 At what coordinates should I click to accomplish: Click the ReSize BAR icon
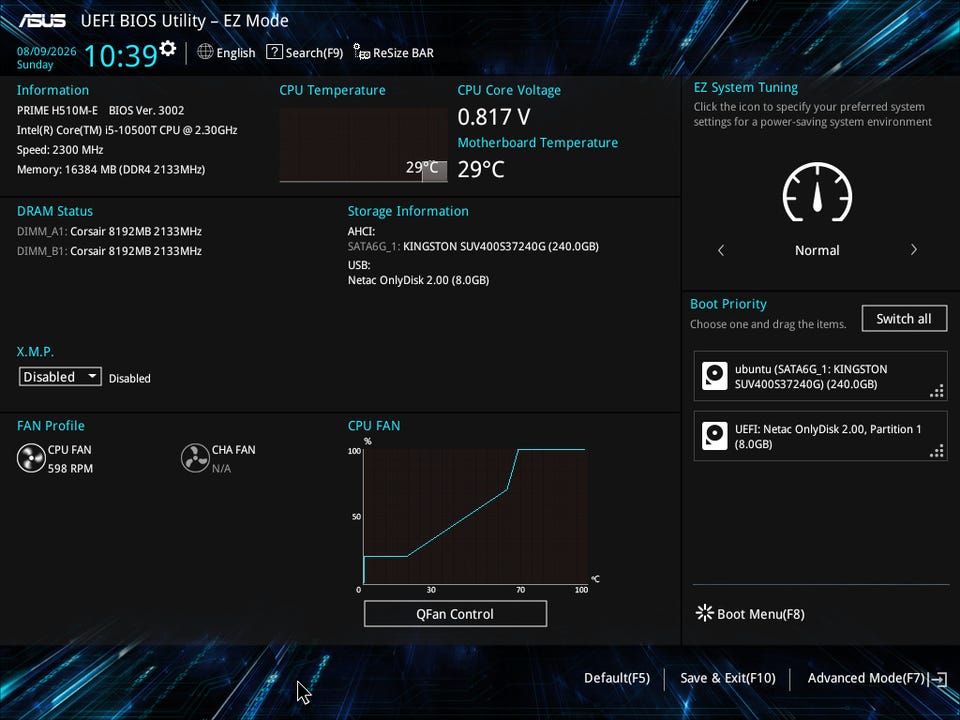pos(361,52)
